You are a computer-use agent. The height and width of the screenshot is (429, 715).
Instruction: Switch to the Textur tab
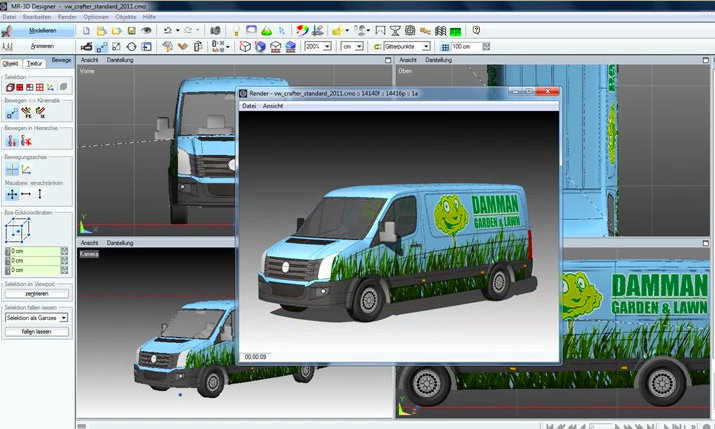point(34,64)
